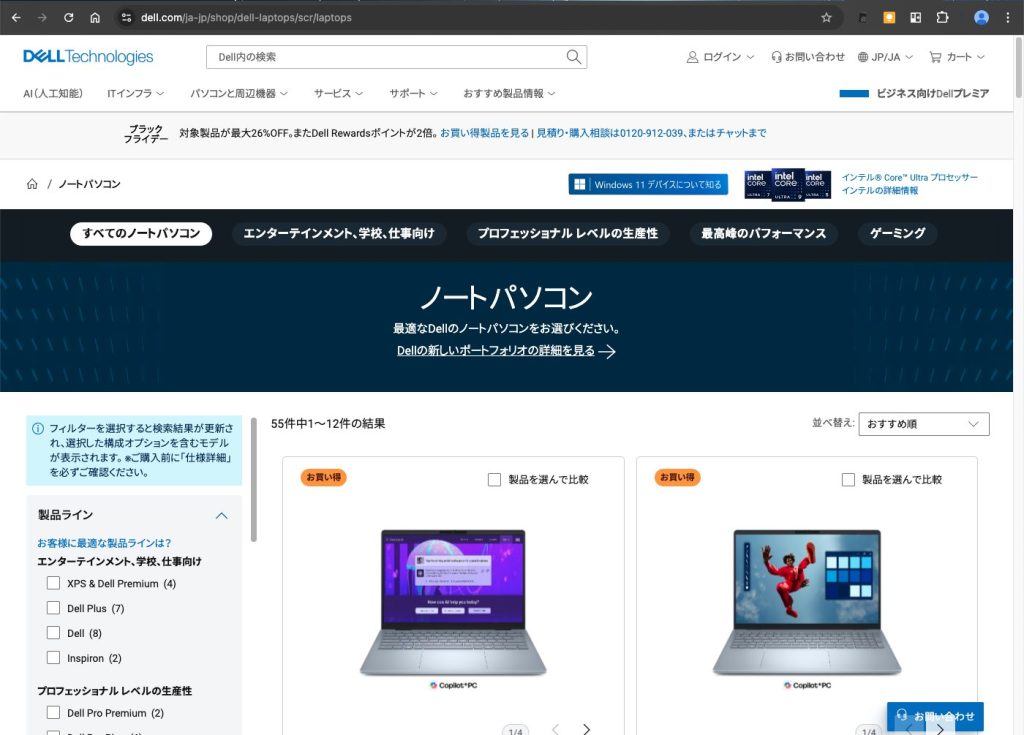The width and height of the screenshot is (1024, 735).
Task: Expand おすすめ製品情報 menu
Action: (509, 93)
